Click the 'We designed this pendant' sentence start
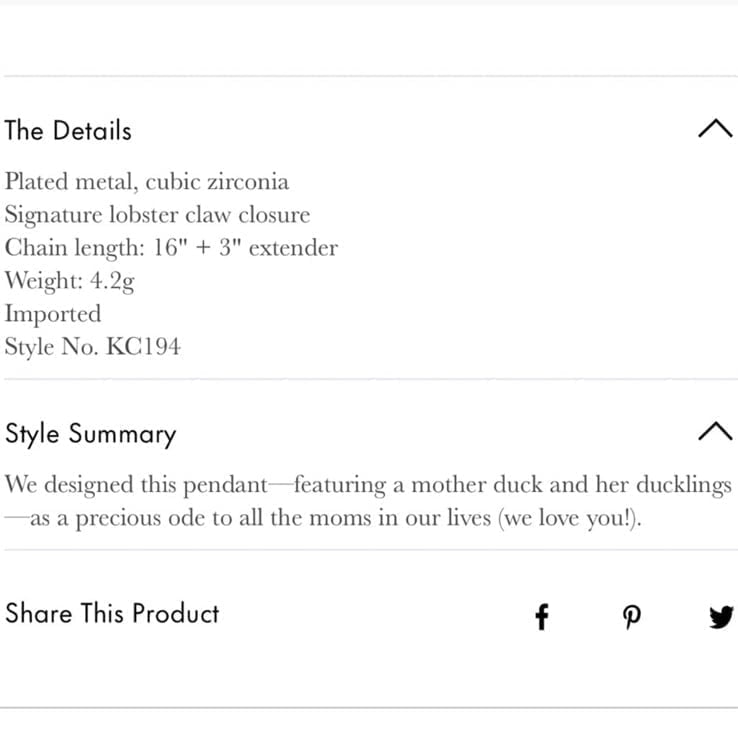 click(136, 485)
